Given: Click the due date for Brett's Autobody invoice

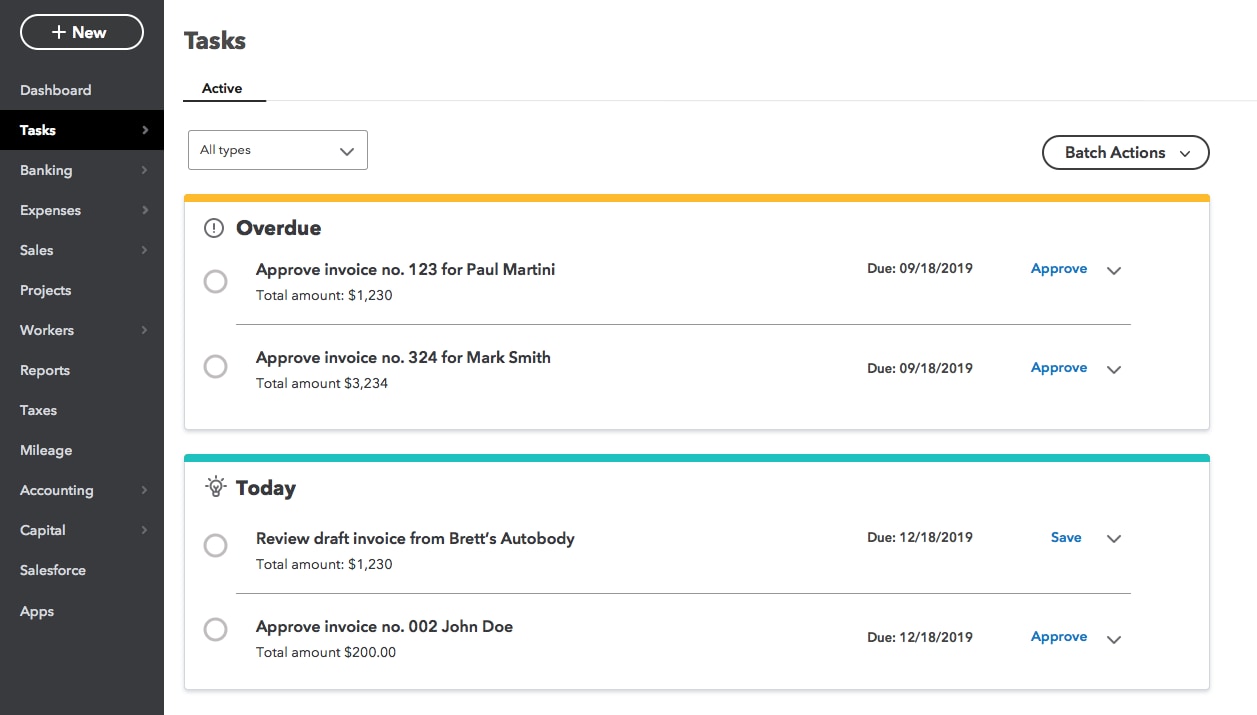Looking at the screenshot, I should tap(920, 538).
